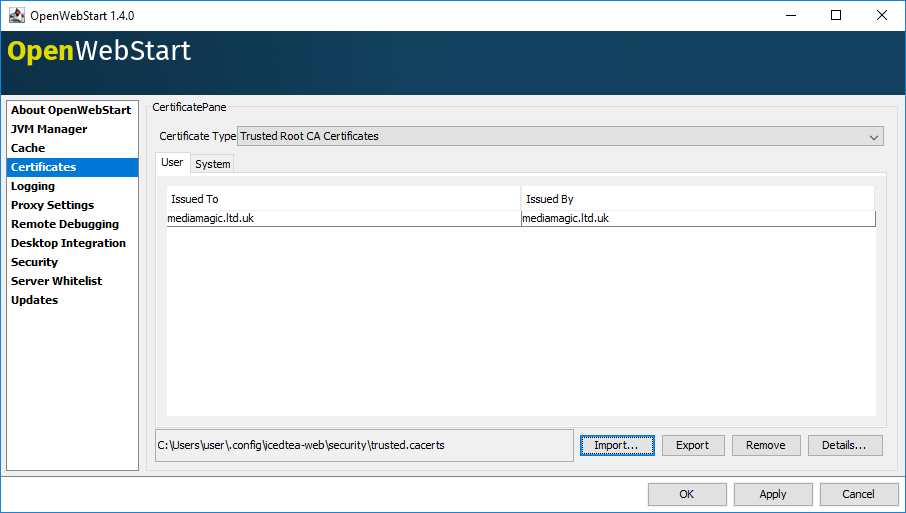Go to JVM Manager section
This screenshot has width=906, height=513.
pos(49,129)
